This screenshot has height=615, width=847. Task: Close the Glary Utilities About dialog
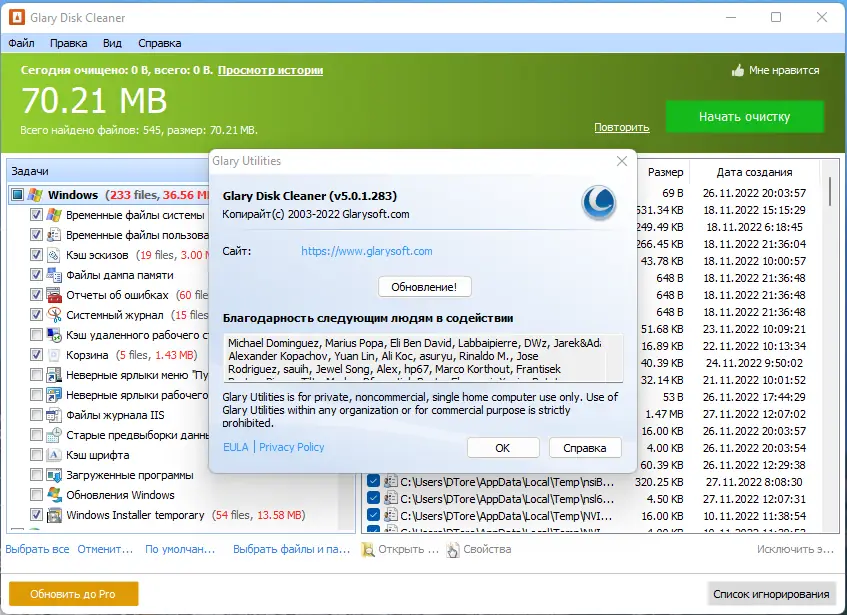[x=622, y=161]
